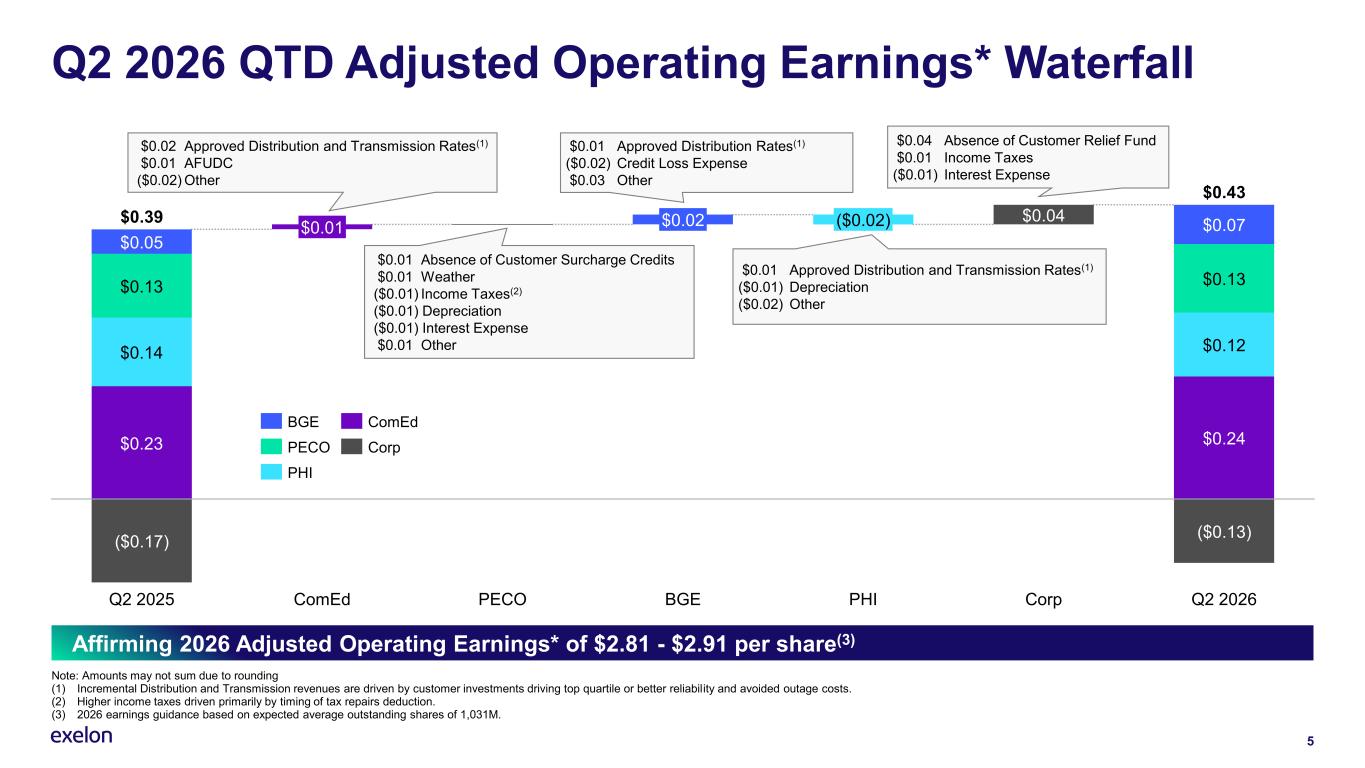Viewport: 1365px width, 768px height.
Task: Click the BGE axis label under the chart
Action: [683, 600]
